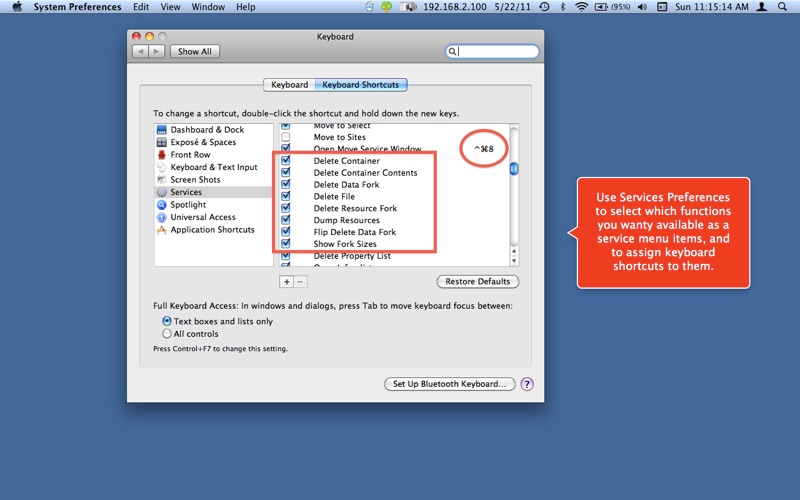Click the search field magnifier icon
This screenshot has height=500, width=800.
click(x=452, y=52)
